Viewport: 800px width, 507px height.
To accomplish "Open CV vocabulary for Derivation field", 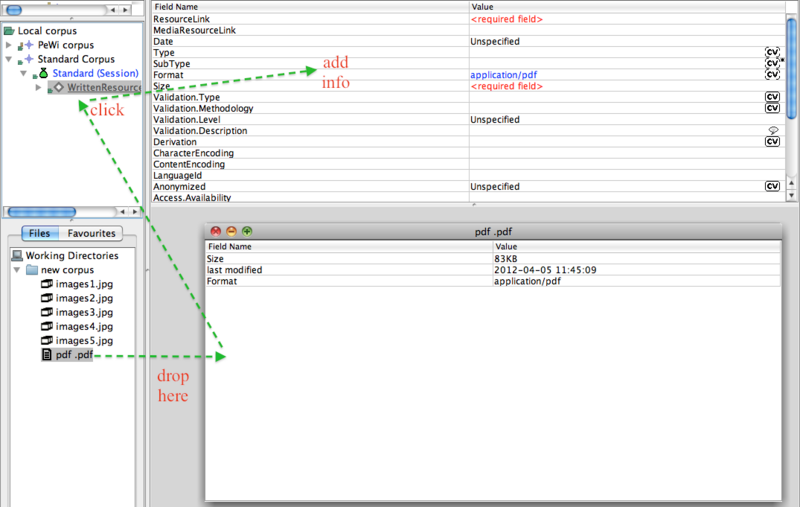I will [x=772, y=142].
